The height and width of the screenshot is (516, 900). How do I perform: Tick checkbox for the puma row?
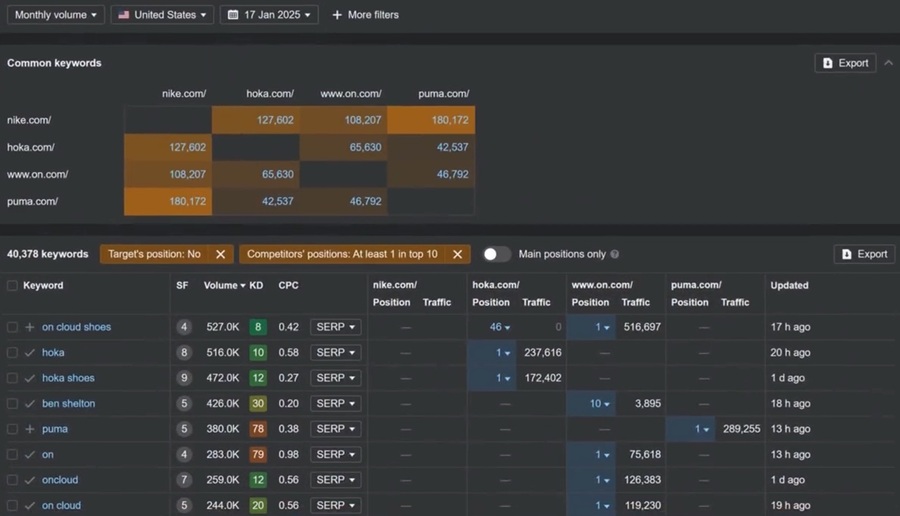[12, 429]
